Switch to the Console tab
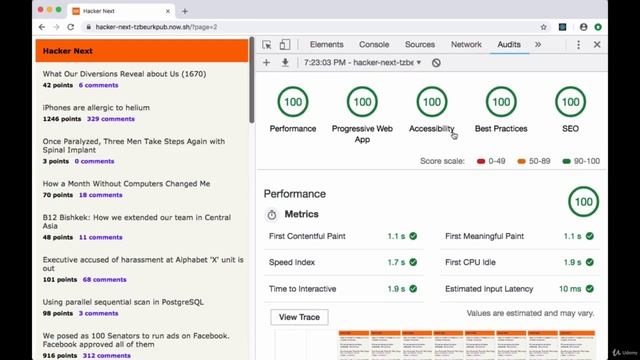 click(x=374, y=44)
